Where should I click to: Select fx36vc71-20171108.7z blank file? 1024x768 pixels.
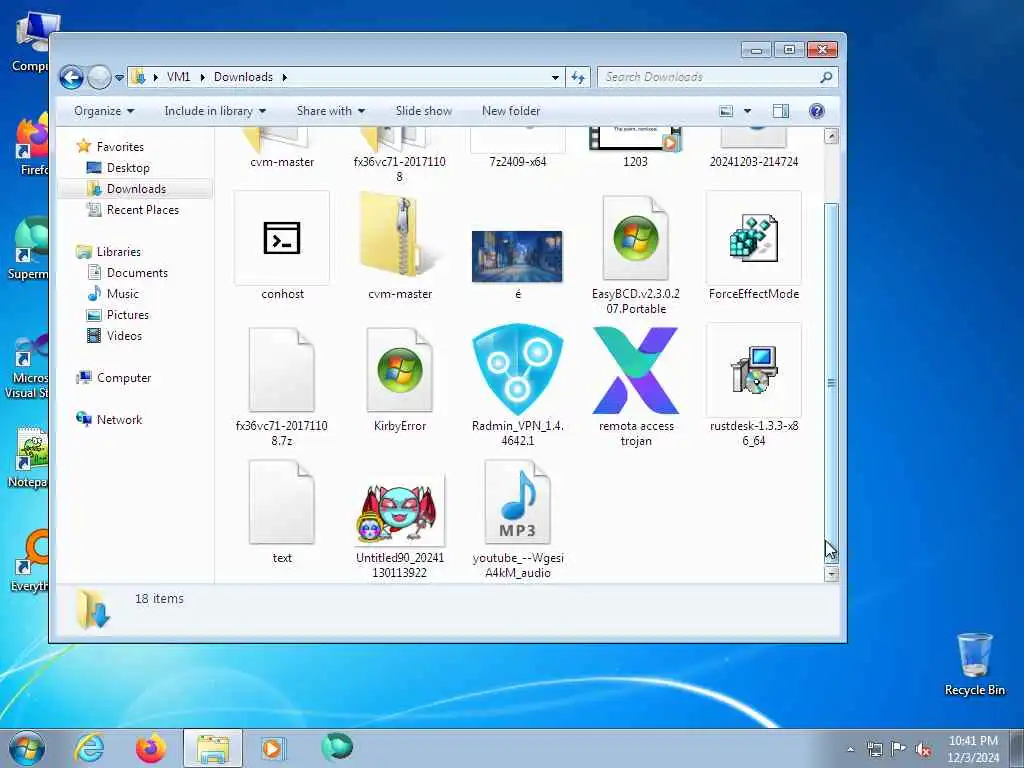click(x=281, y=370)
